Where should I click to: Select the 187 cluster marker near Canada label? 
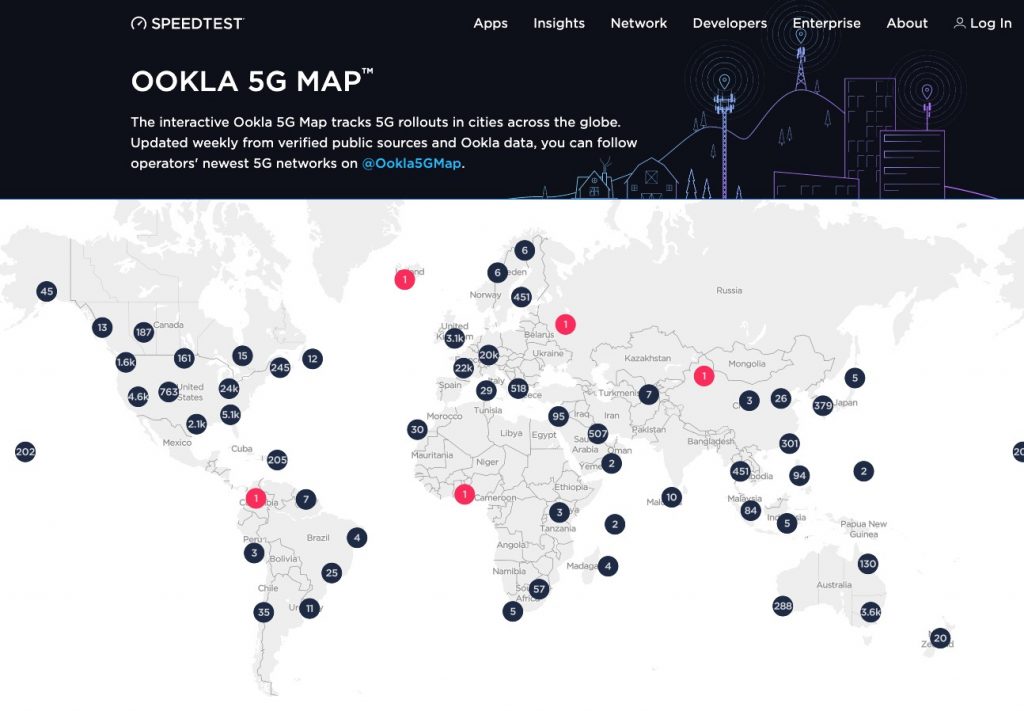[144, 332]
